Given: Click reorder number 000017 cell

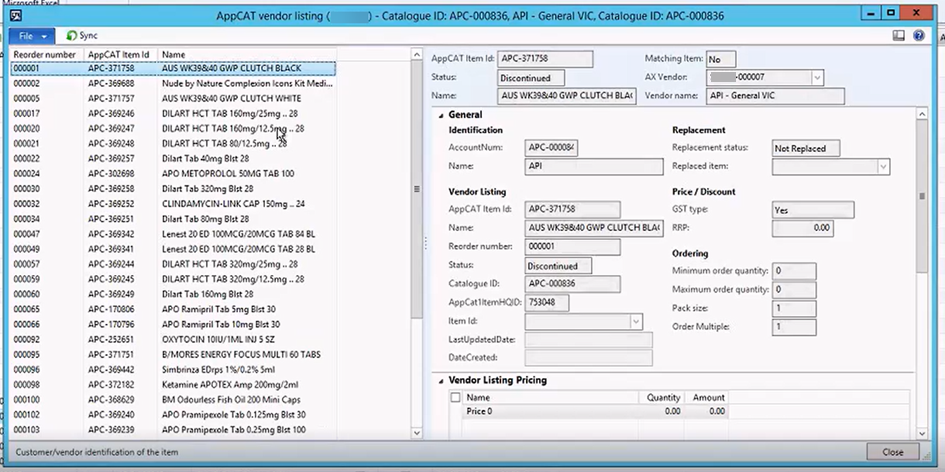Looking at the screenshot, I should click(47, 113).
